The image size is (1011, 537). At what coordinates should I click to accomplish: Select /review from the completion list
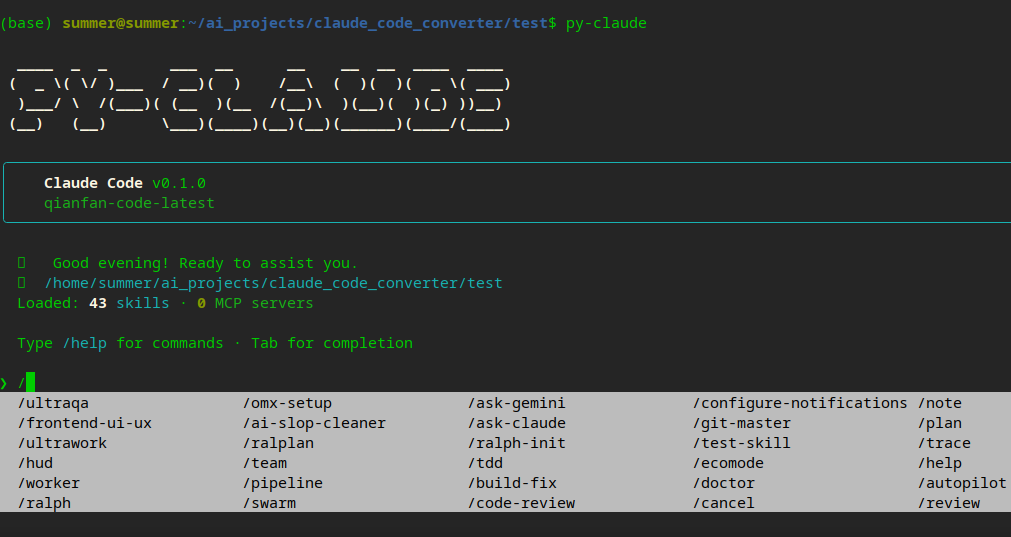tap(949, 503)
